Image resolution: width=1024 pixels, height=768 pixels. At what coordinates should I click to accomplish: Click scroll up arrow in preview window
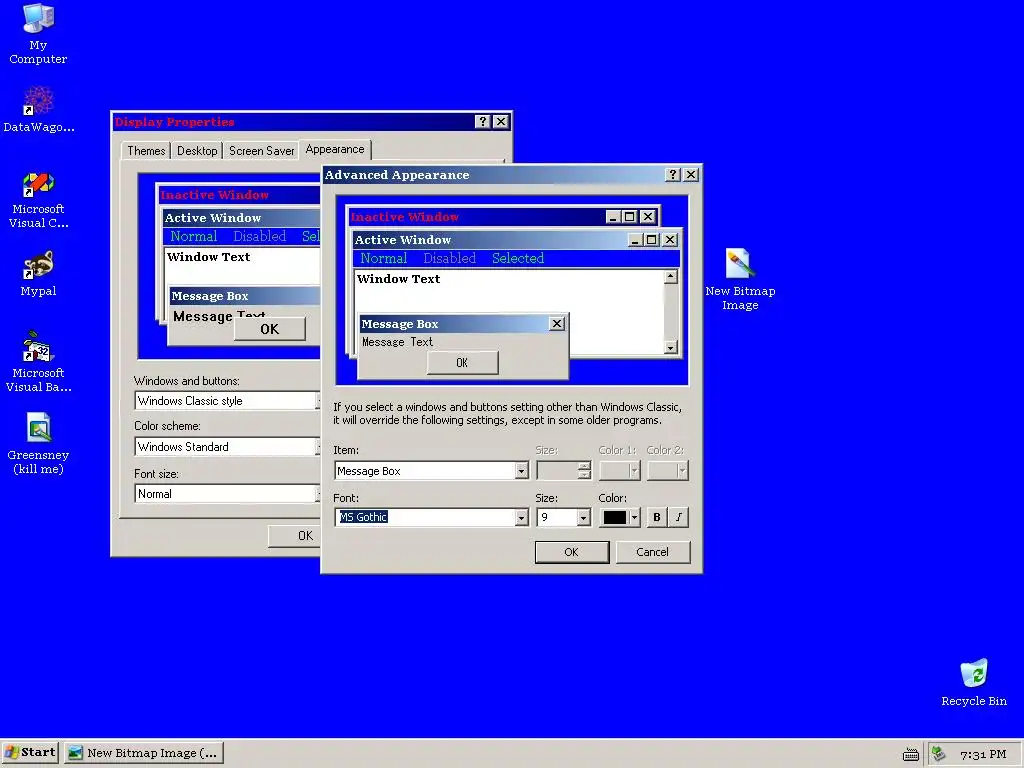click(x=671, y=277)
